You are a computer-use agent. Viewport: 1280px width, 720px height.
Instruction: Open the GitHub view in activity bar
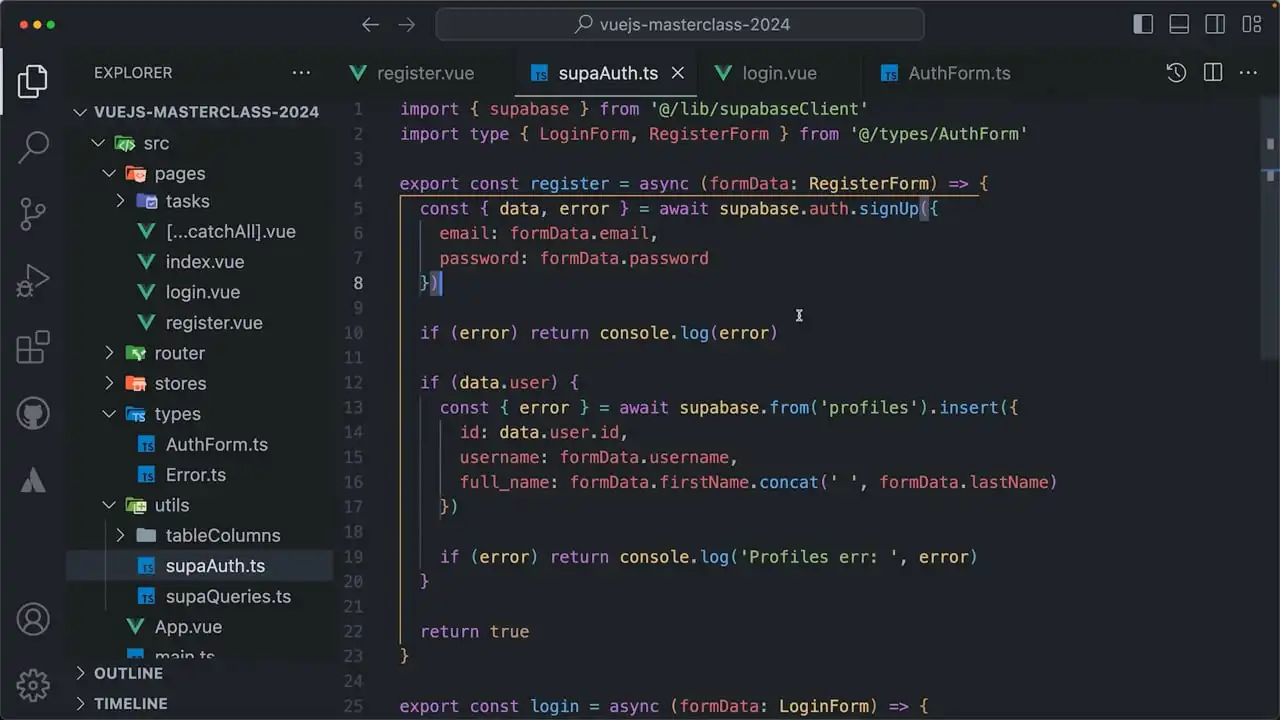33,413
